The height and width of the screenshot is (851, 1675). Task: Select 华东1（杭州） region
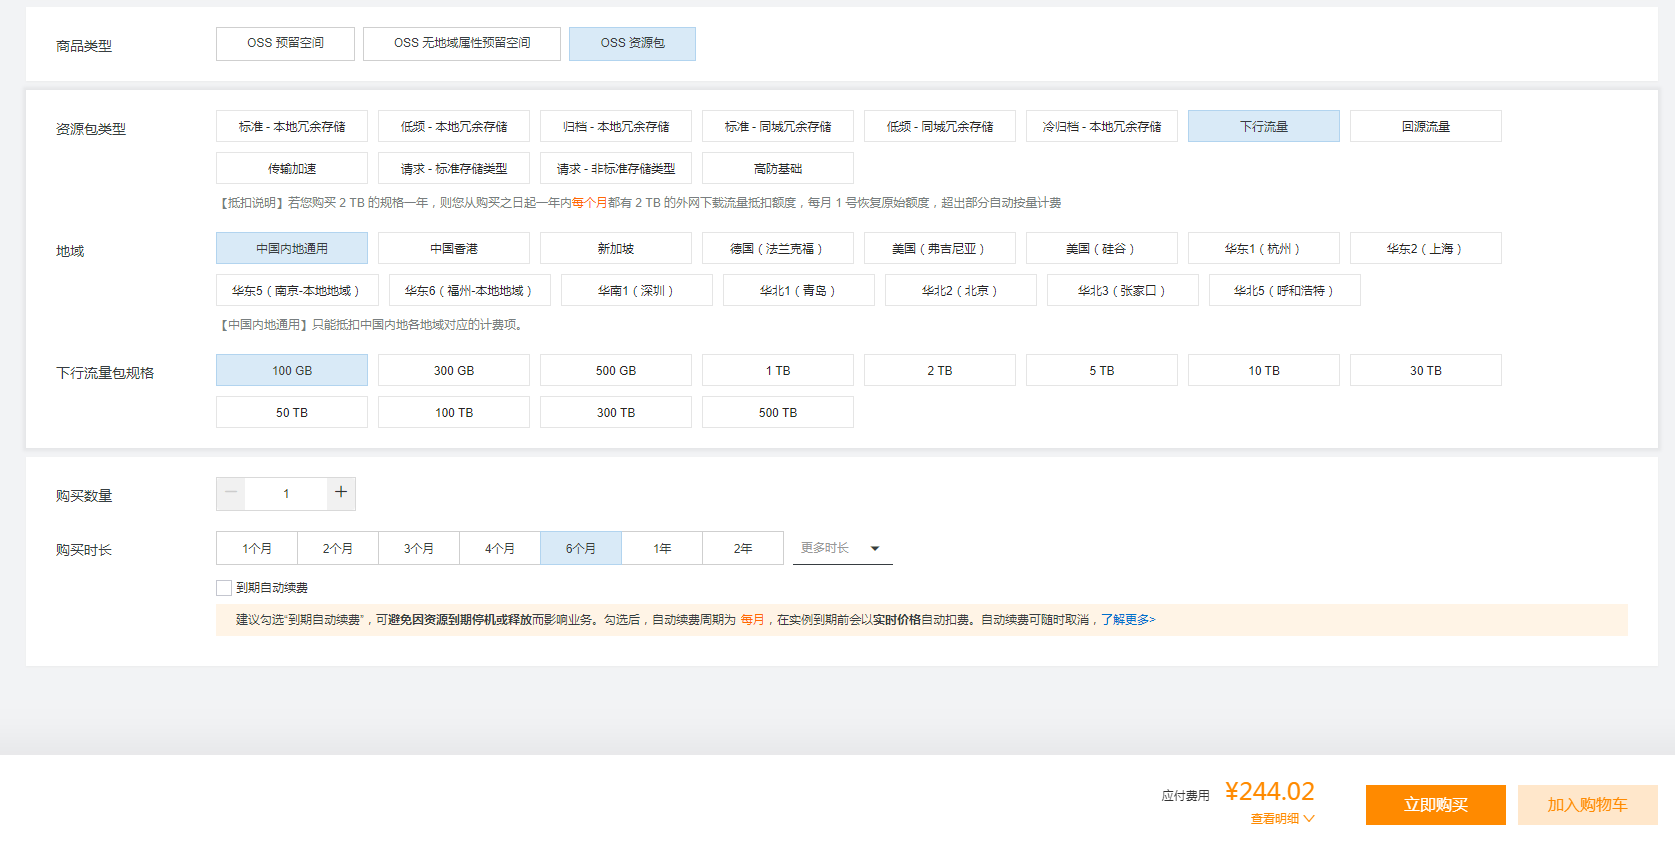(1264, 248)
